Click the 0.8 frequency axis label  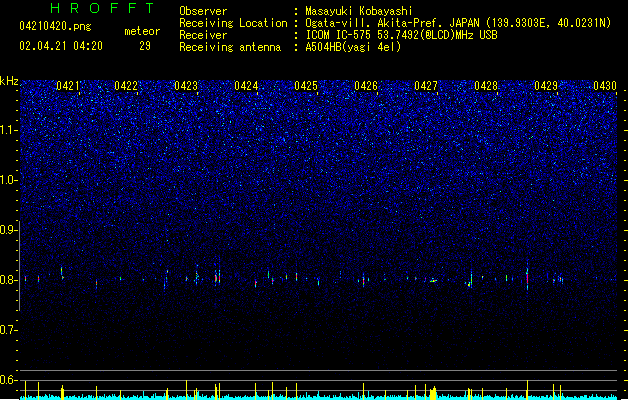pyautogui.click(x=8, y=280)
